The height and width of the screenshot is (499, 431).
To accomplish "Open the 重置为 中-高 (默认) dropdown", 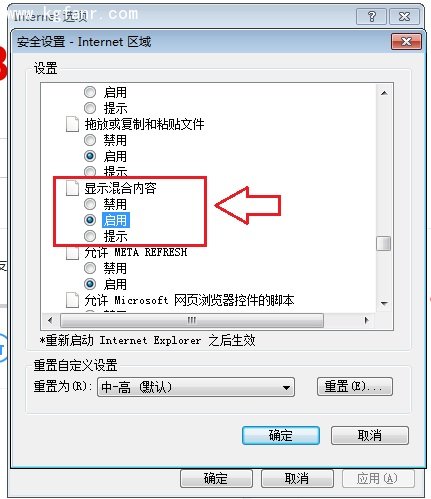I will 196,387.
